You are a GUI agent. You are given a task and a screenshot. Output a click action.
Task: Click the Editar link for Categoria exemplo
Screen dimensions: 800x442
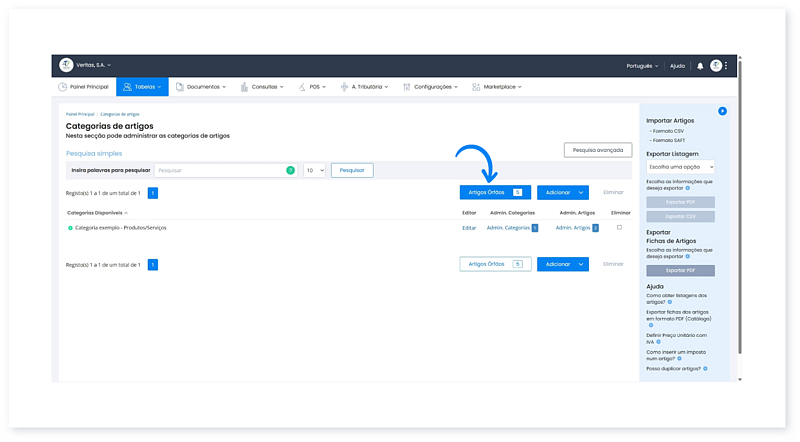pos(469,228)
